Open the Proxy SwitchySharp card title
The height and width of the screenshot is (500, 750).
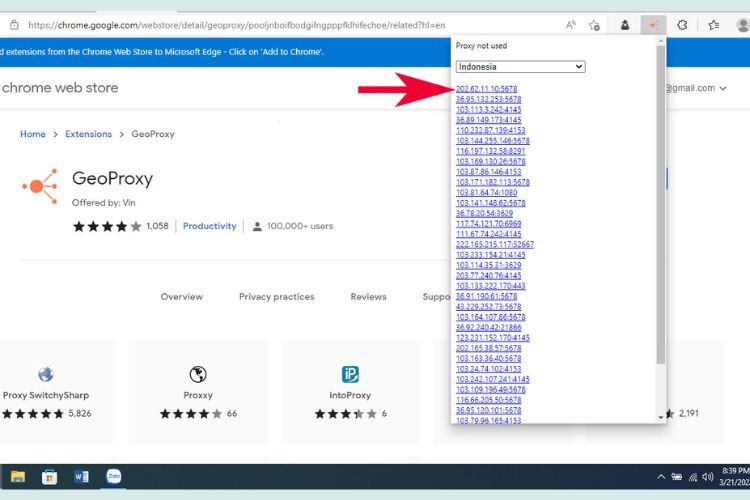46,395
